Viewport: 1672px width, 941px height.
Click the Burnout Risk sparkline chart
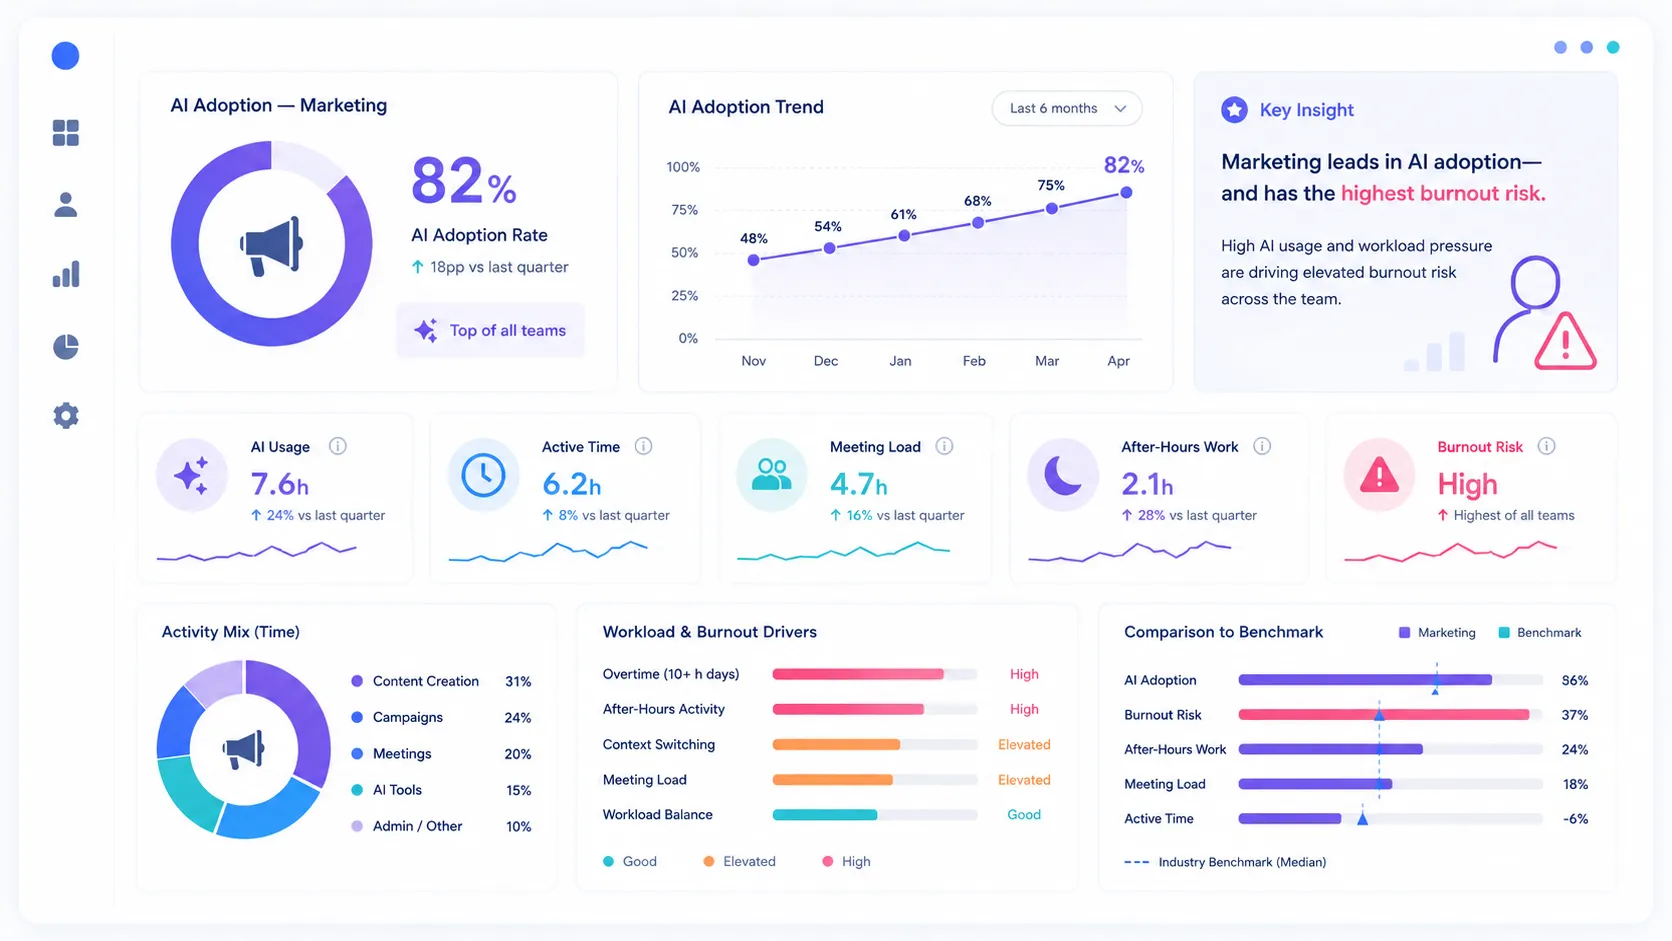pyautogui.click(x=1451, y=551)
